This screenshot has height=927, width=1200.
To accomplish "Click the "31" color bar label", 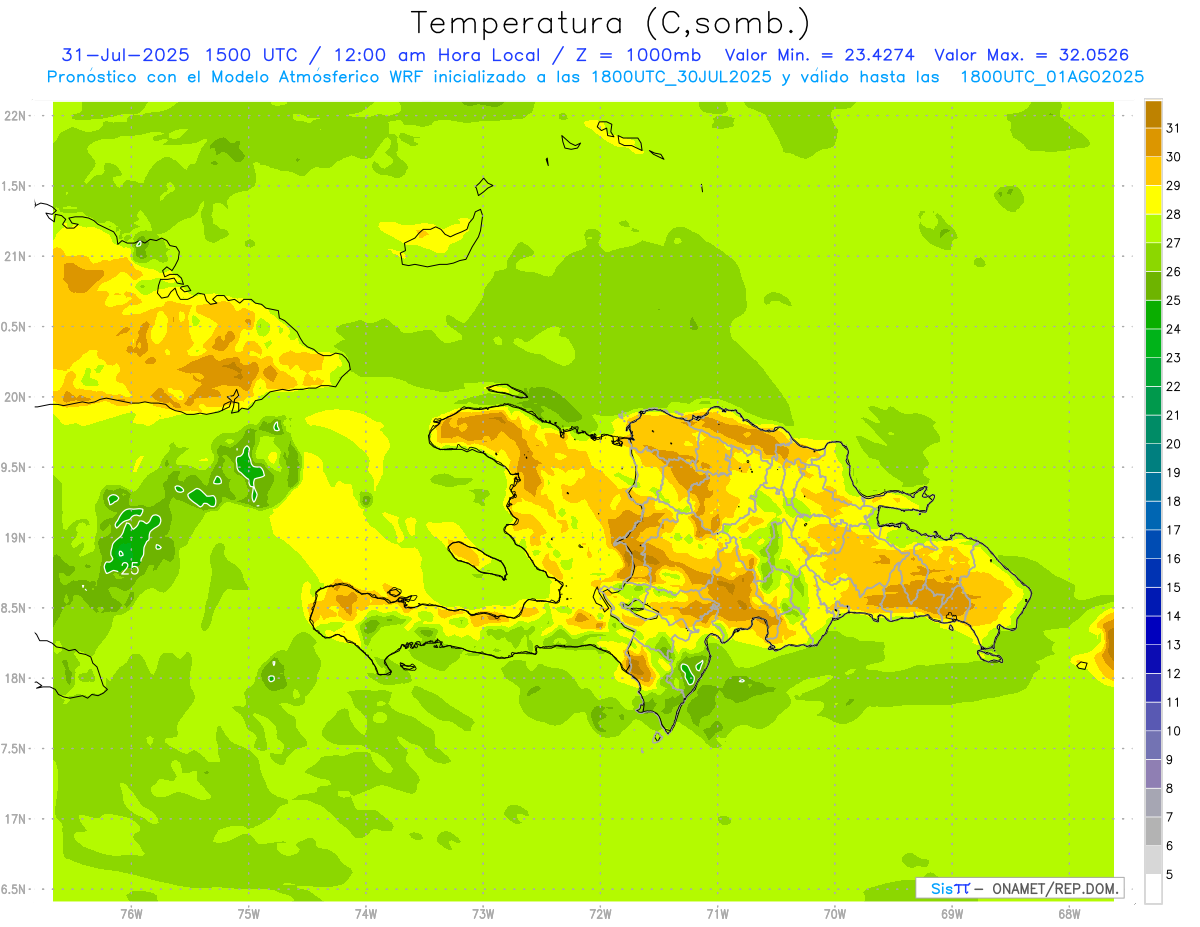I will point(1173,128).
